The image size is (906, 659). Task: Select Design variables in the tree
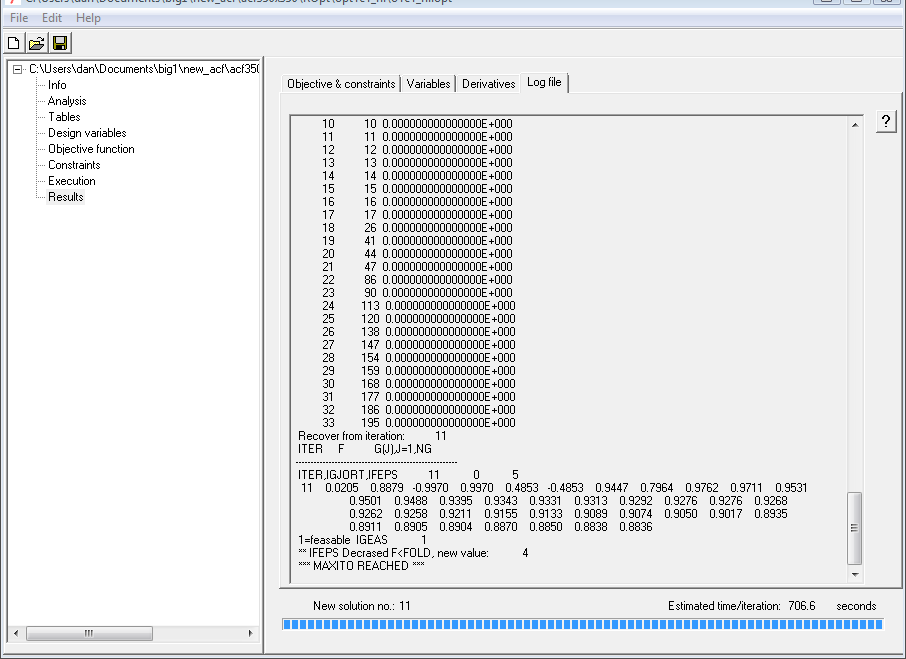(87, 133)
